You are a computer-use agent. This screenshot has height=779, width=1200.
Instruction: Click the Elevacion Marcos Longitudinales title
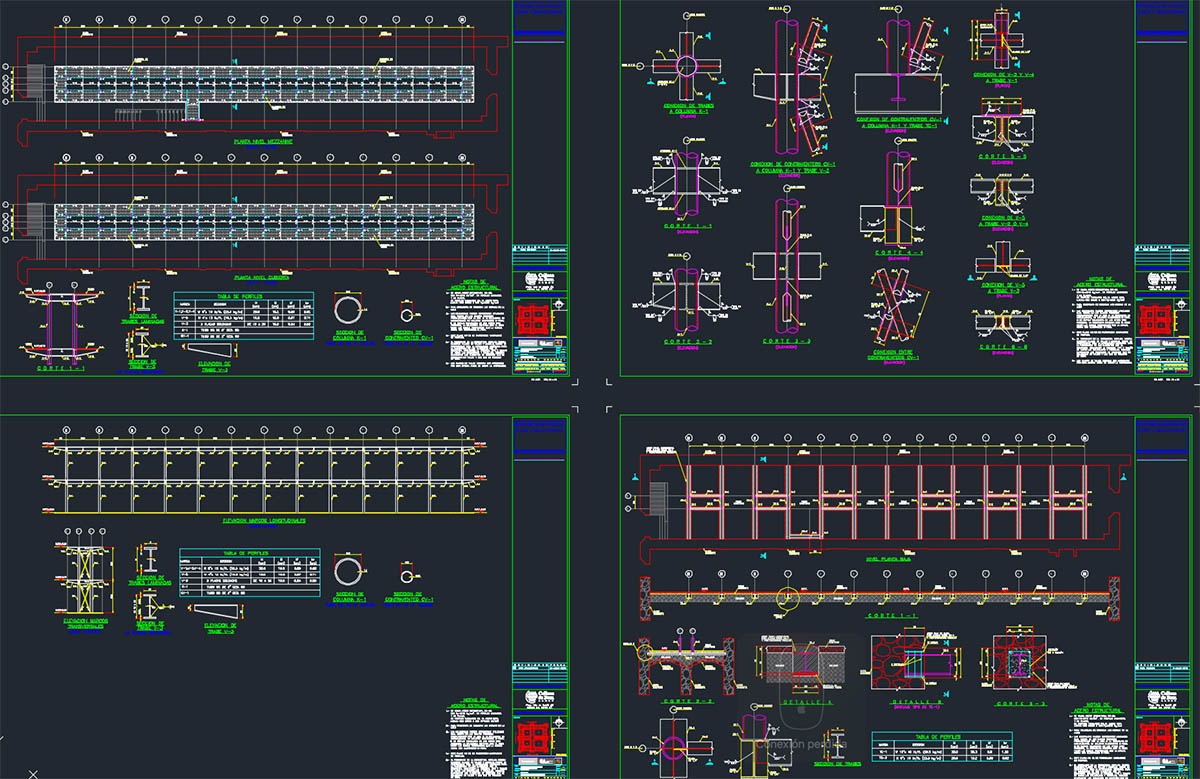264,521
